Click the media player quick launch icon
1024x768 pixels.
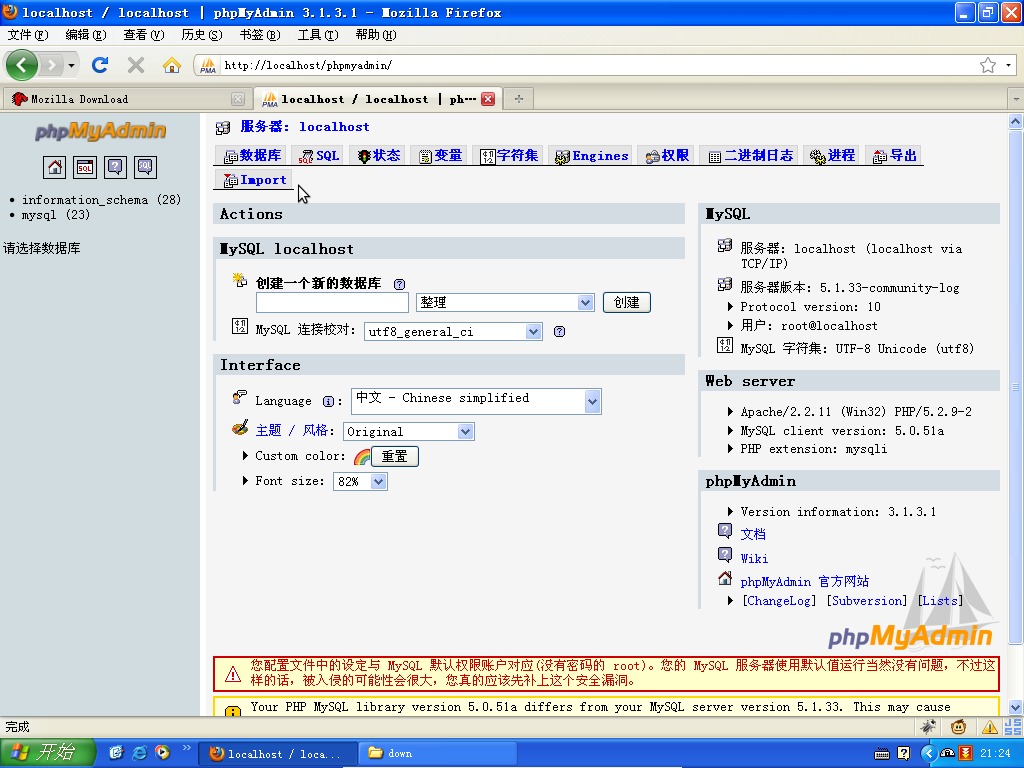tap(162, 752)
